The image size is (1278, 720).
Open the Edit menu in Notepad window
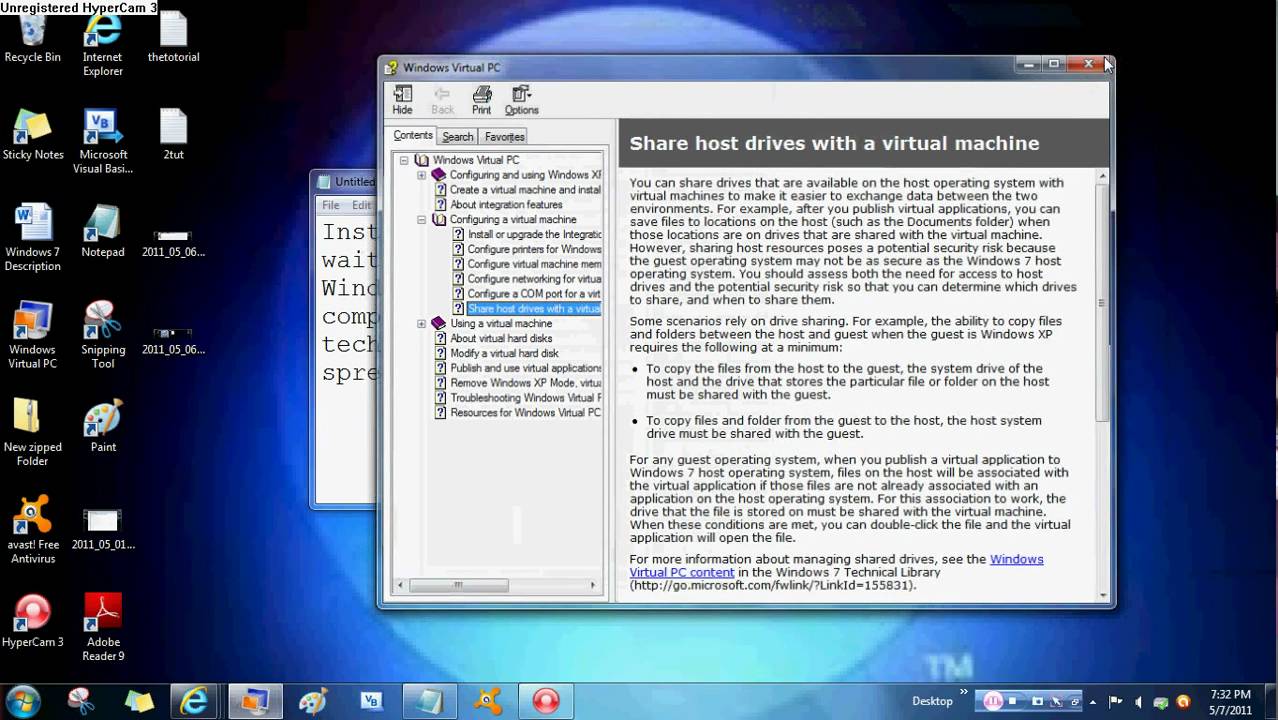[361, 205]
